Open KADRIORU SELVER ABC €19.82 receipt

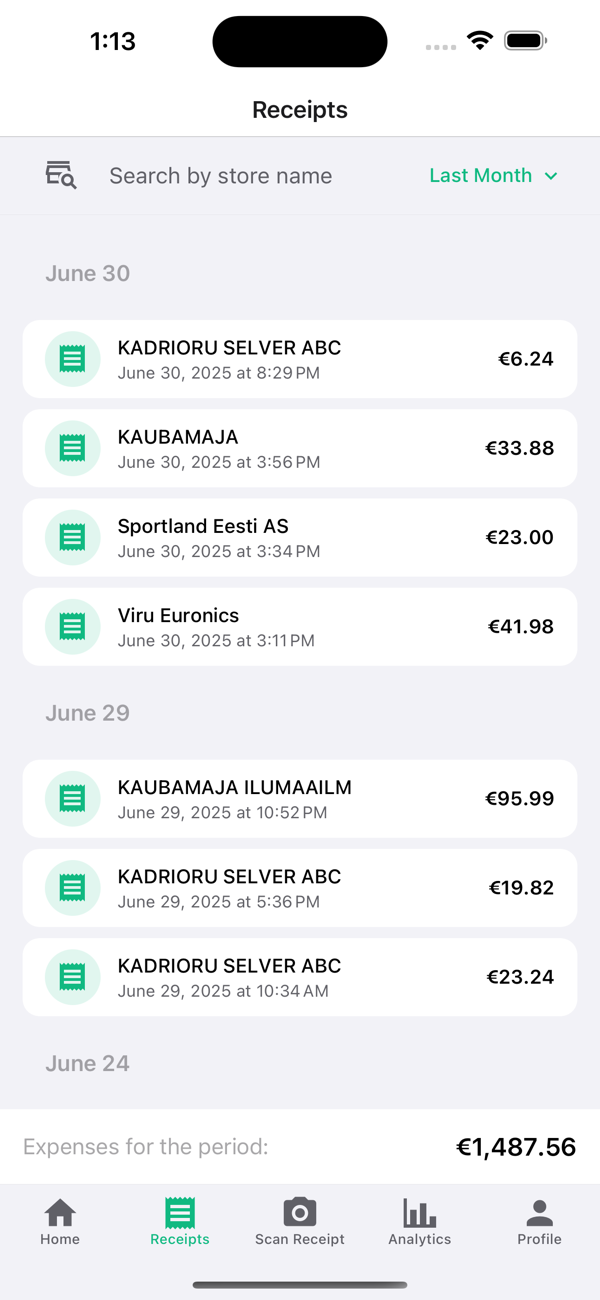point(300,888)
